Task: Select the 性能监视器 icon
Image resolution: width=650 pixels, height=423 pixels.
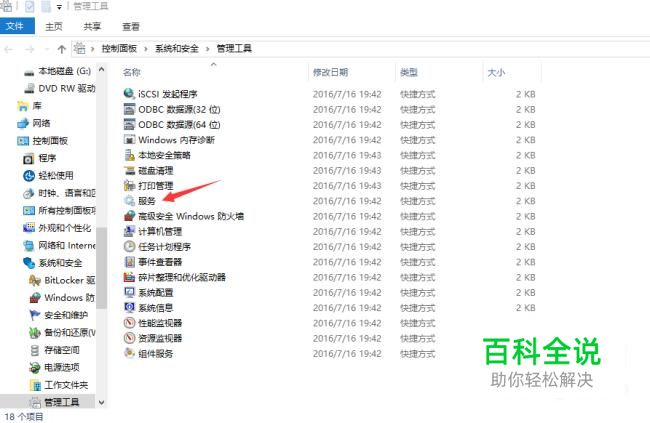Action: [129, 323]
